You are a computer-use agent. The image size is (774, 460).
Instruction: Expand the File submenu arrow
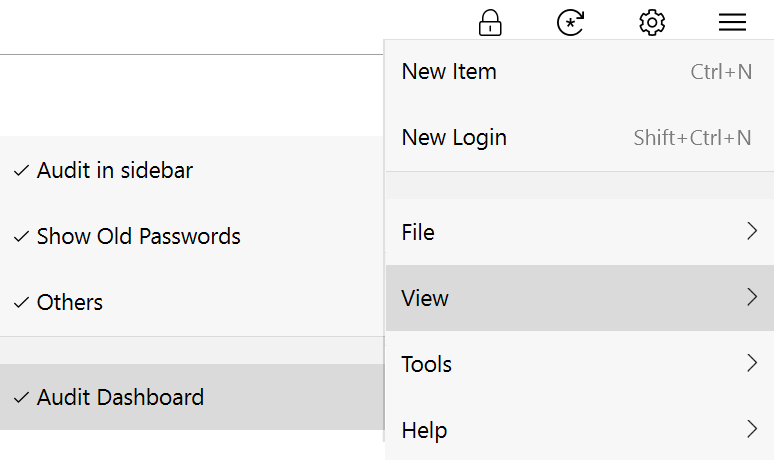coord(752,231)
